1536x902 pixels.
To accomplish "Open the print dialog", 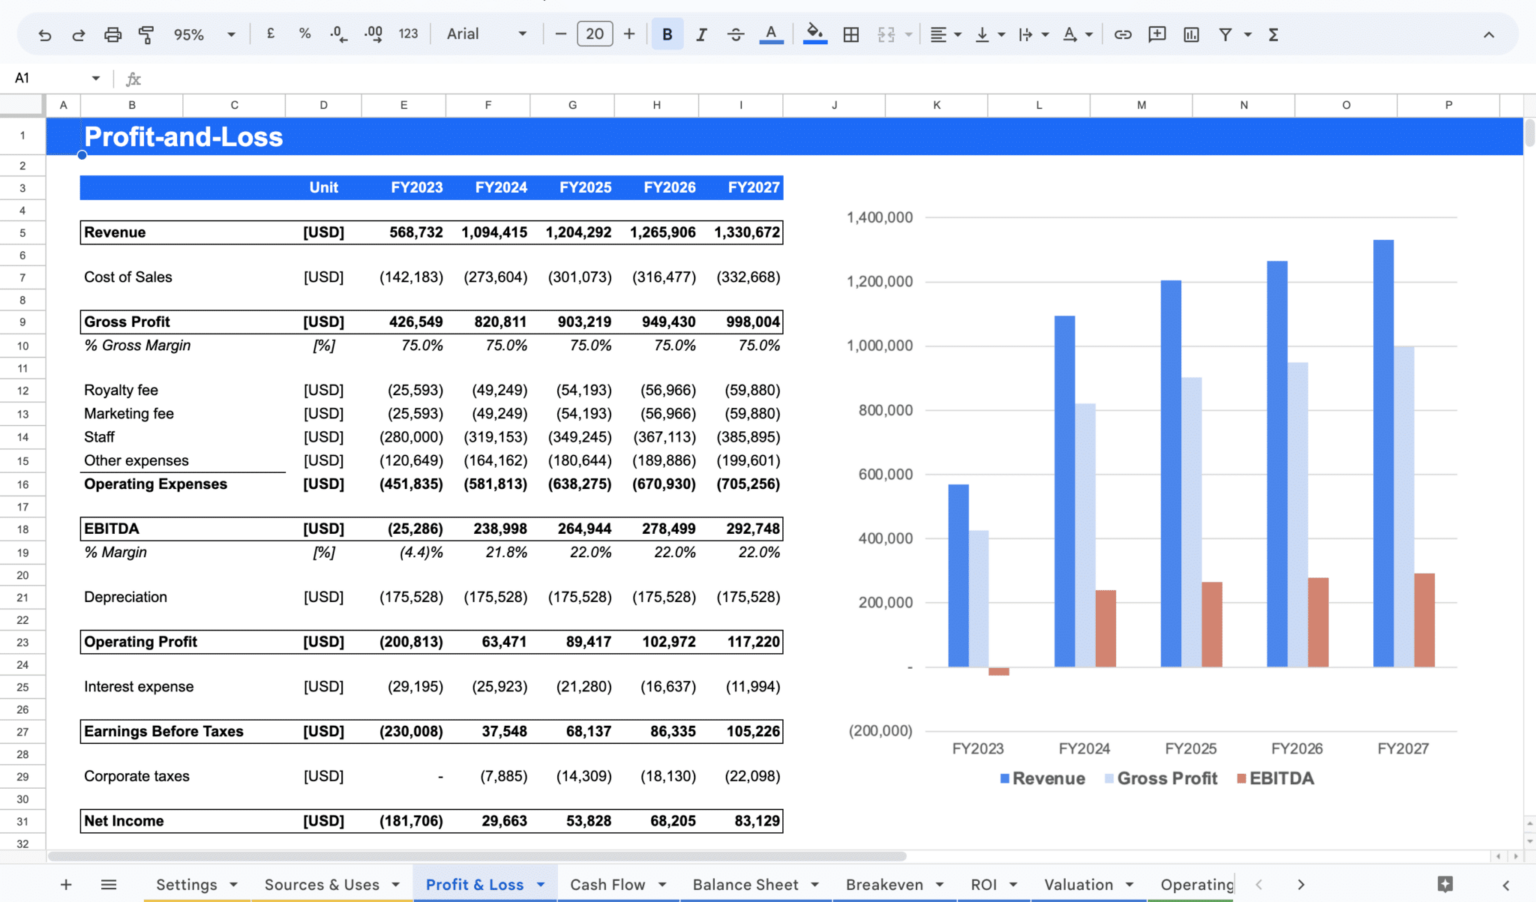I will coord(113,33).
